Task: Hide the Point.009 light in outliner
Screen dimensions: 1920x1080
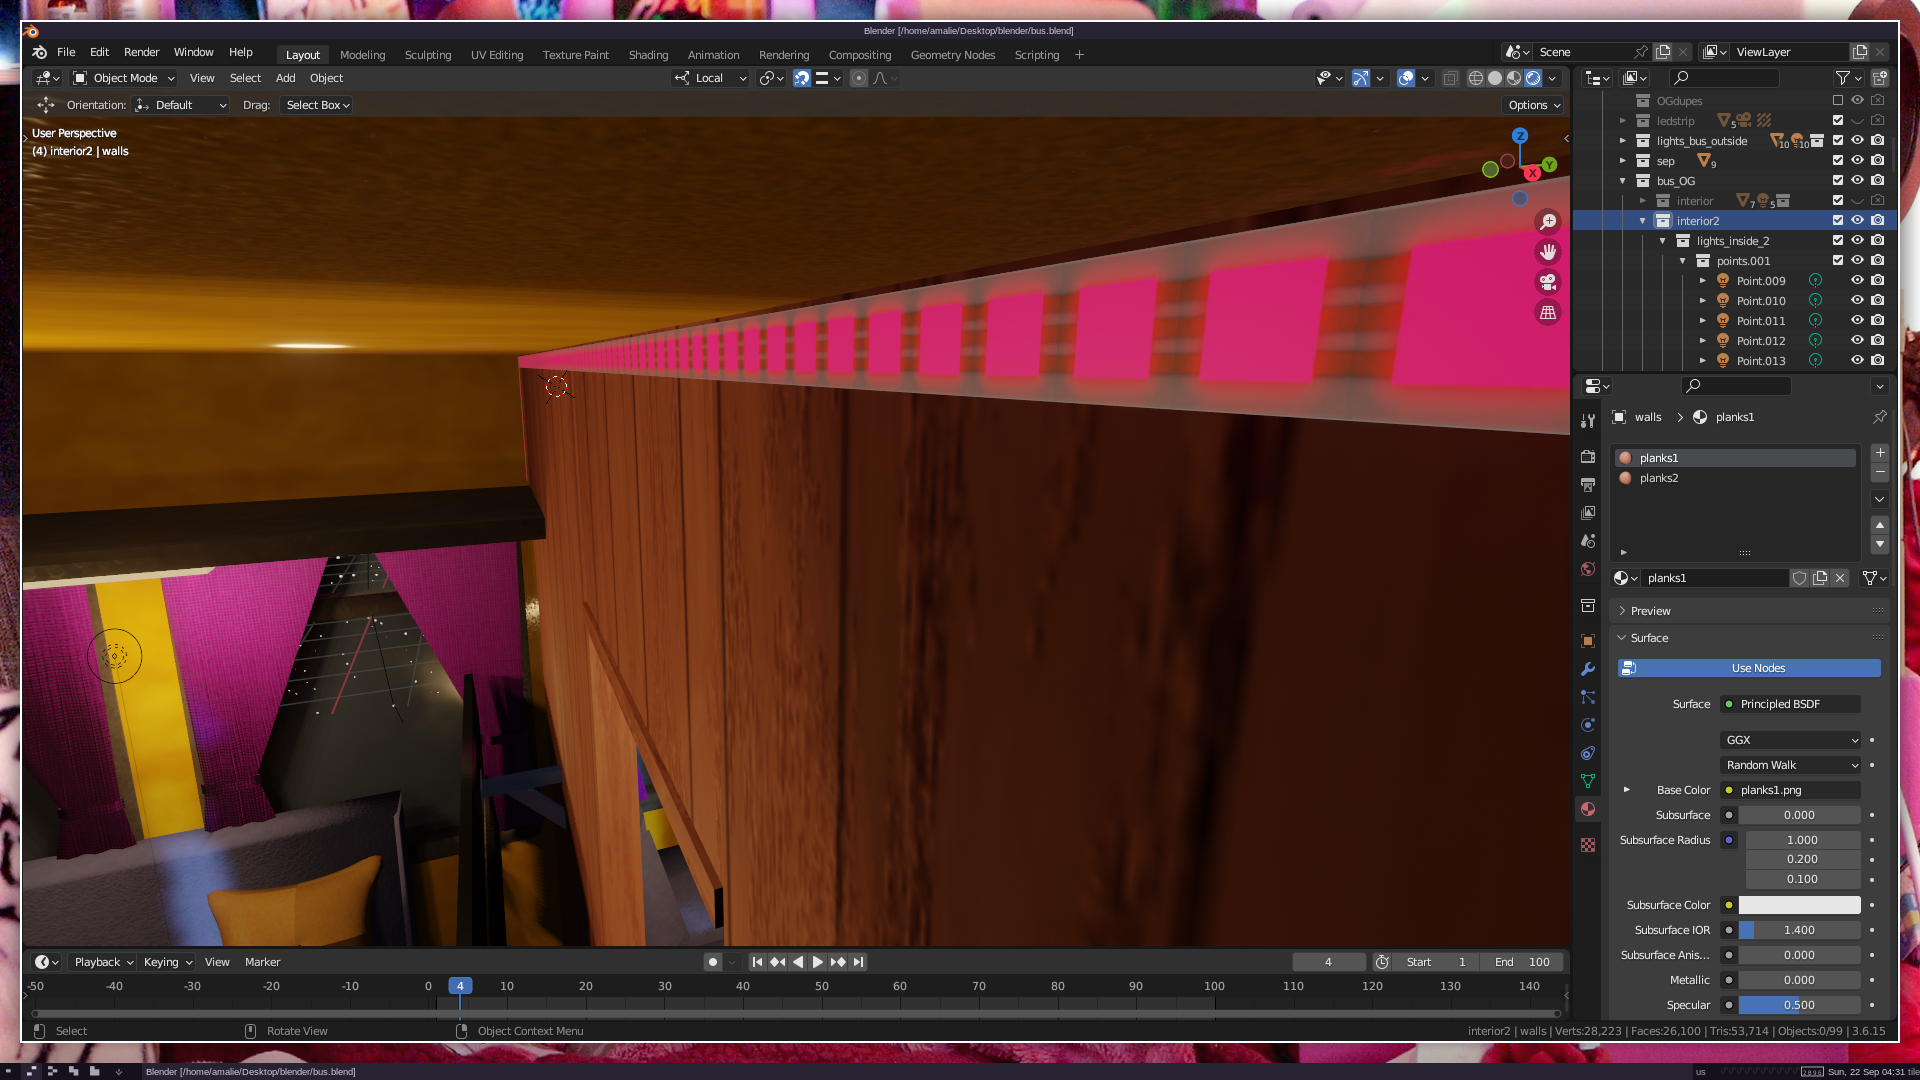Action: coord(1857,281)
